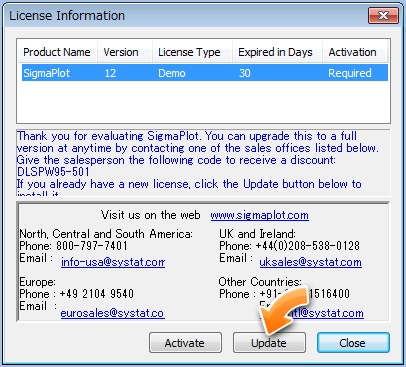Click the 'UK and Ireland:' heading
This screenshot has width=406, height=367.
pos(257,234)
